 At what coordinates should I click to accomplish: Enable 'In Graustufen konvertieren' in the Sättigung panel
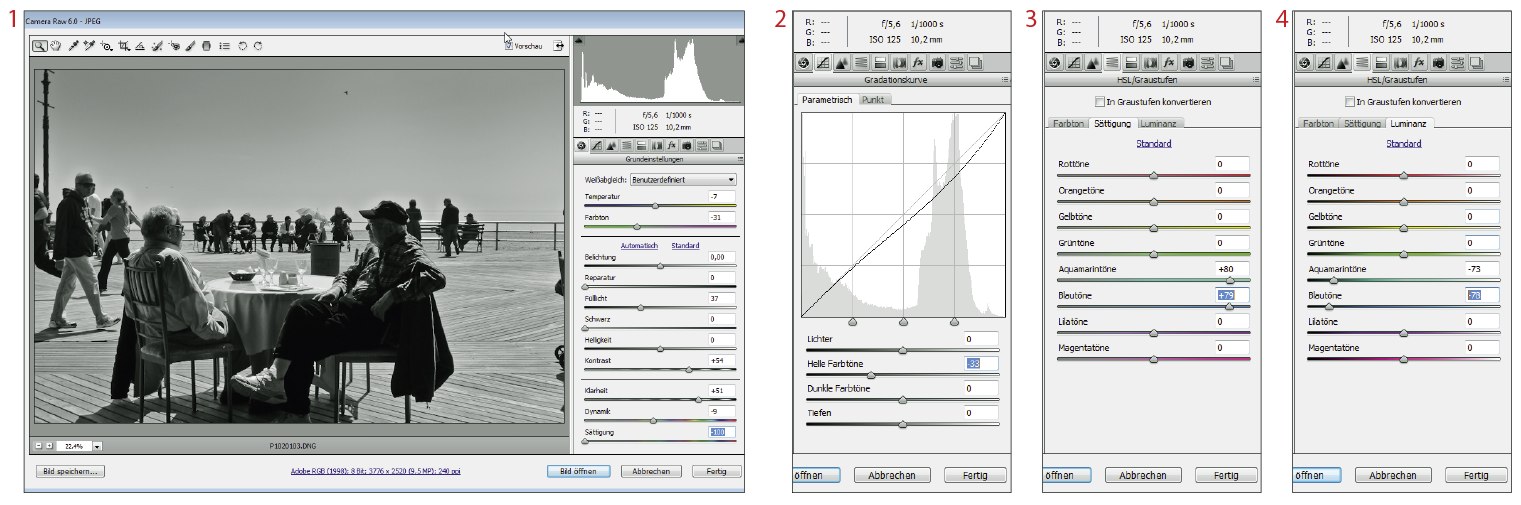pyautogui.click(x=1100, y=102)
